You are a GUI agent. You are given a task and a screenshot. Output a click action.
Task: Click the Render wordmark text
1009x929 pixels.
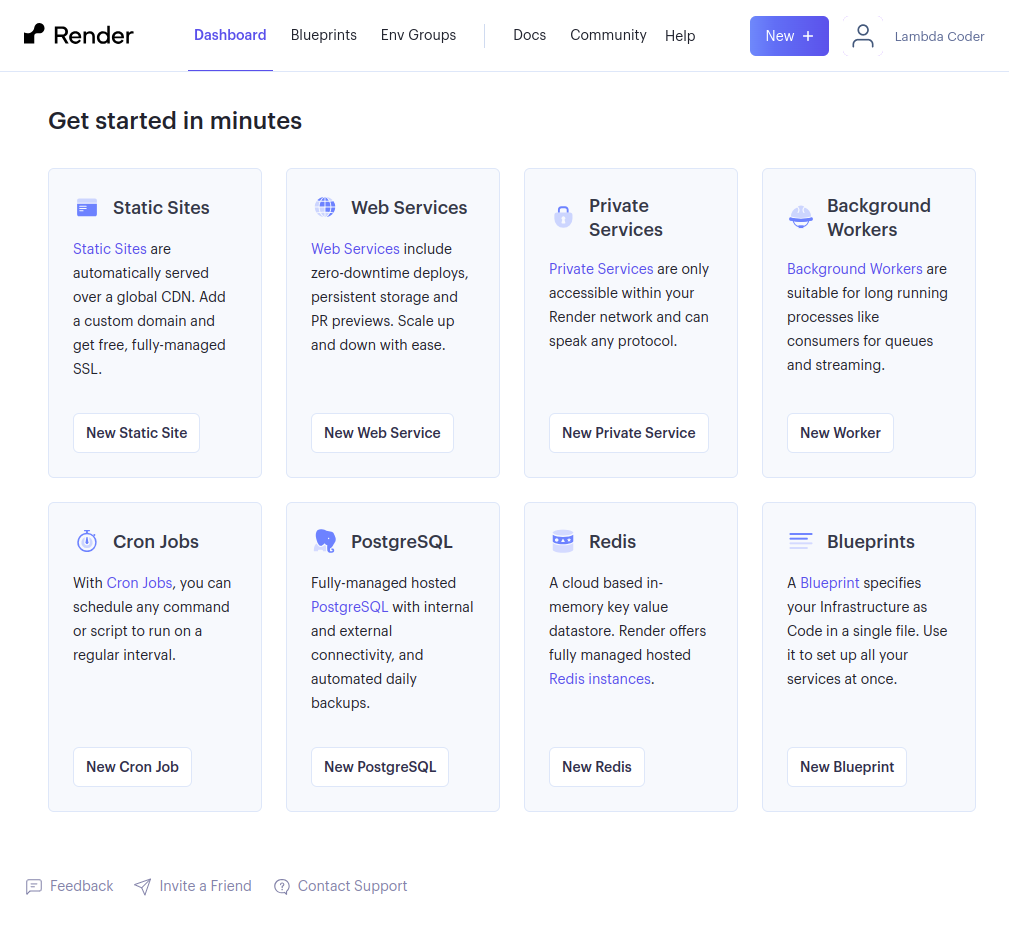coord(93,35)
